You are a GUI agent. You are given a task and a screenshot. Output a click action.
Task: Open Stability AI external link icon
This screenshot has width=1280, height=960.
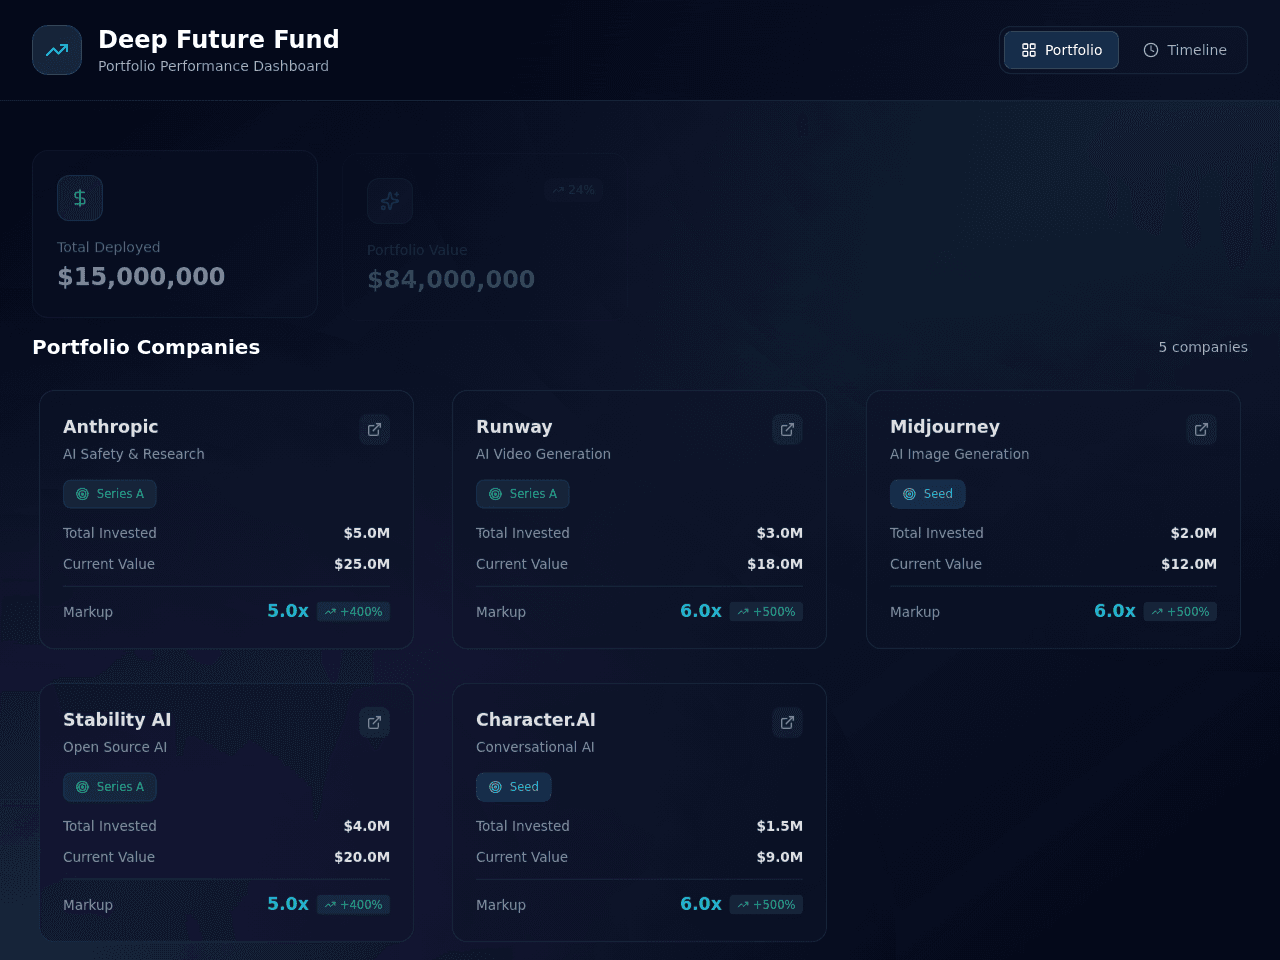click(375, 722)
